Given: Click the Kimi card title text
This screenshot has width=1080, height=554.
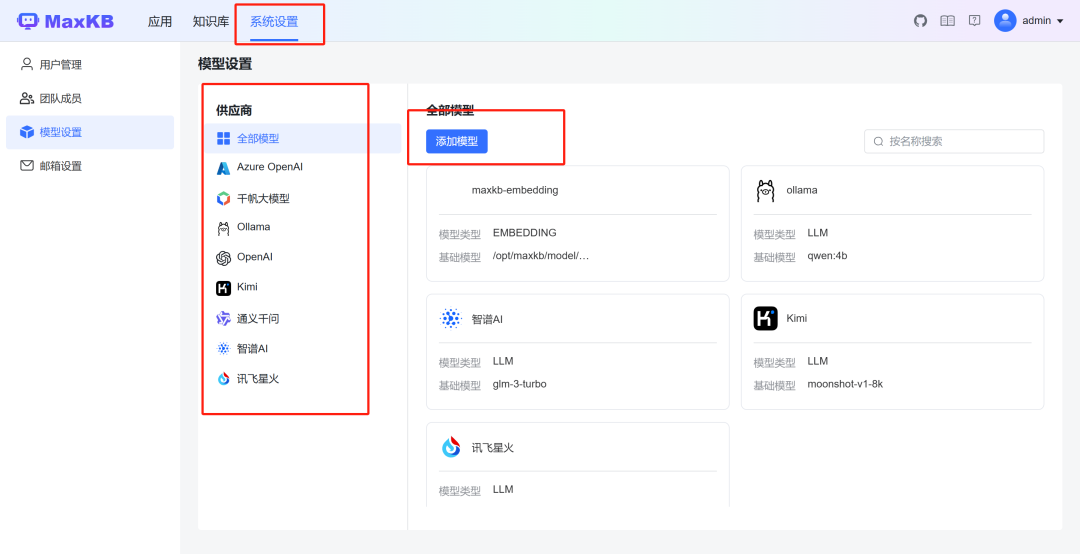Looking at the screenshot, I should click(x=797, y=318).
